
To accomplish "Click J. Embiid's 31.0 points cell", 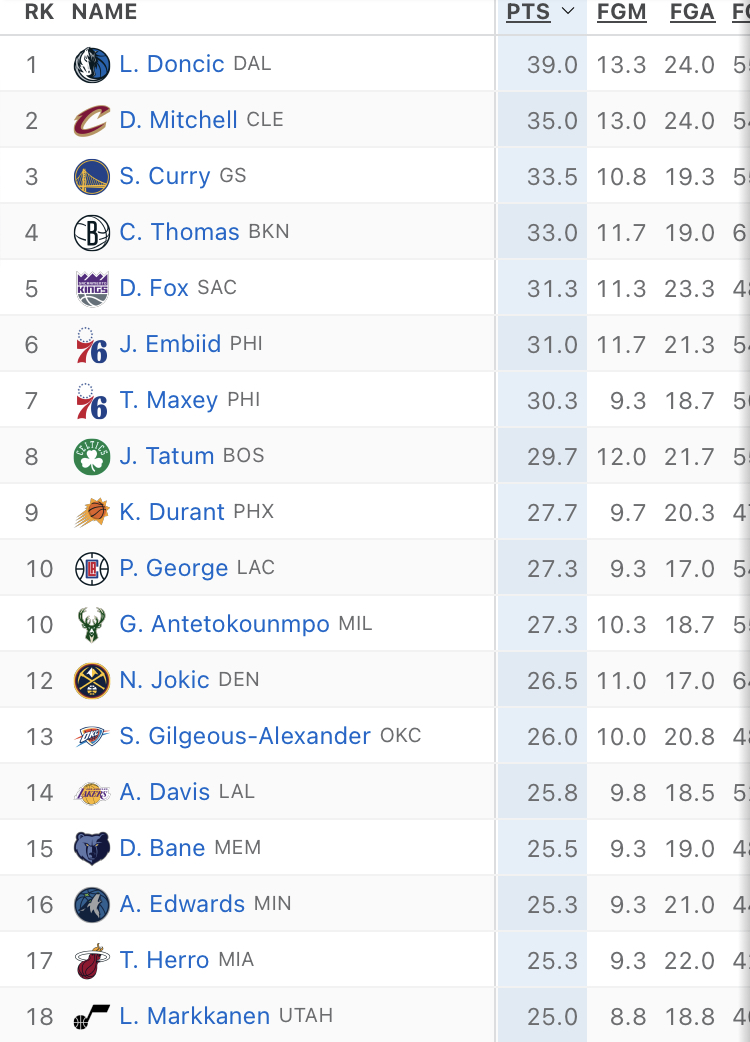I will (x=552, y=345).
